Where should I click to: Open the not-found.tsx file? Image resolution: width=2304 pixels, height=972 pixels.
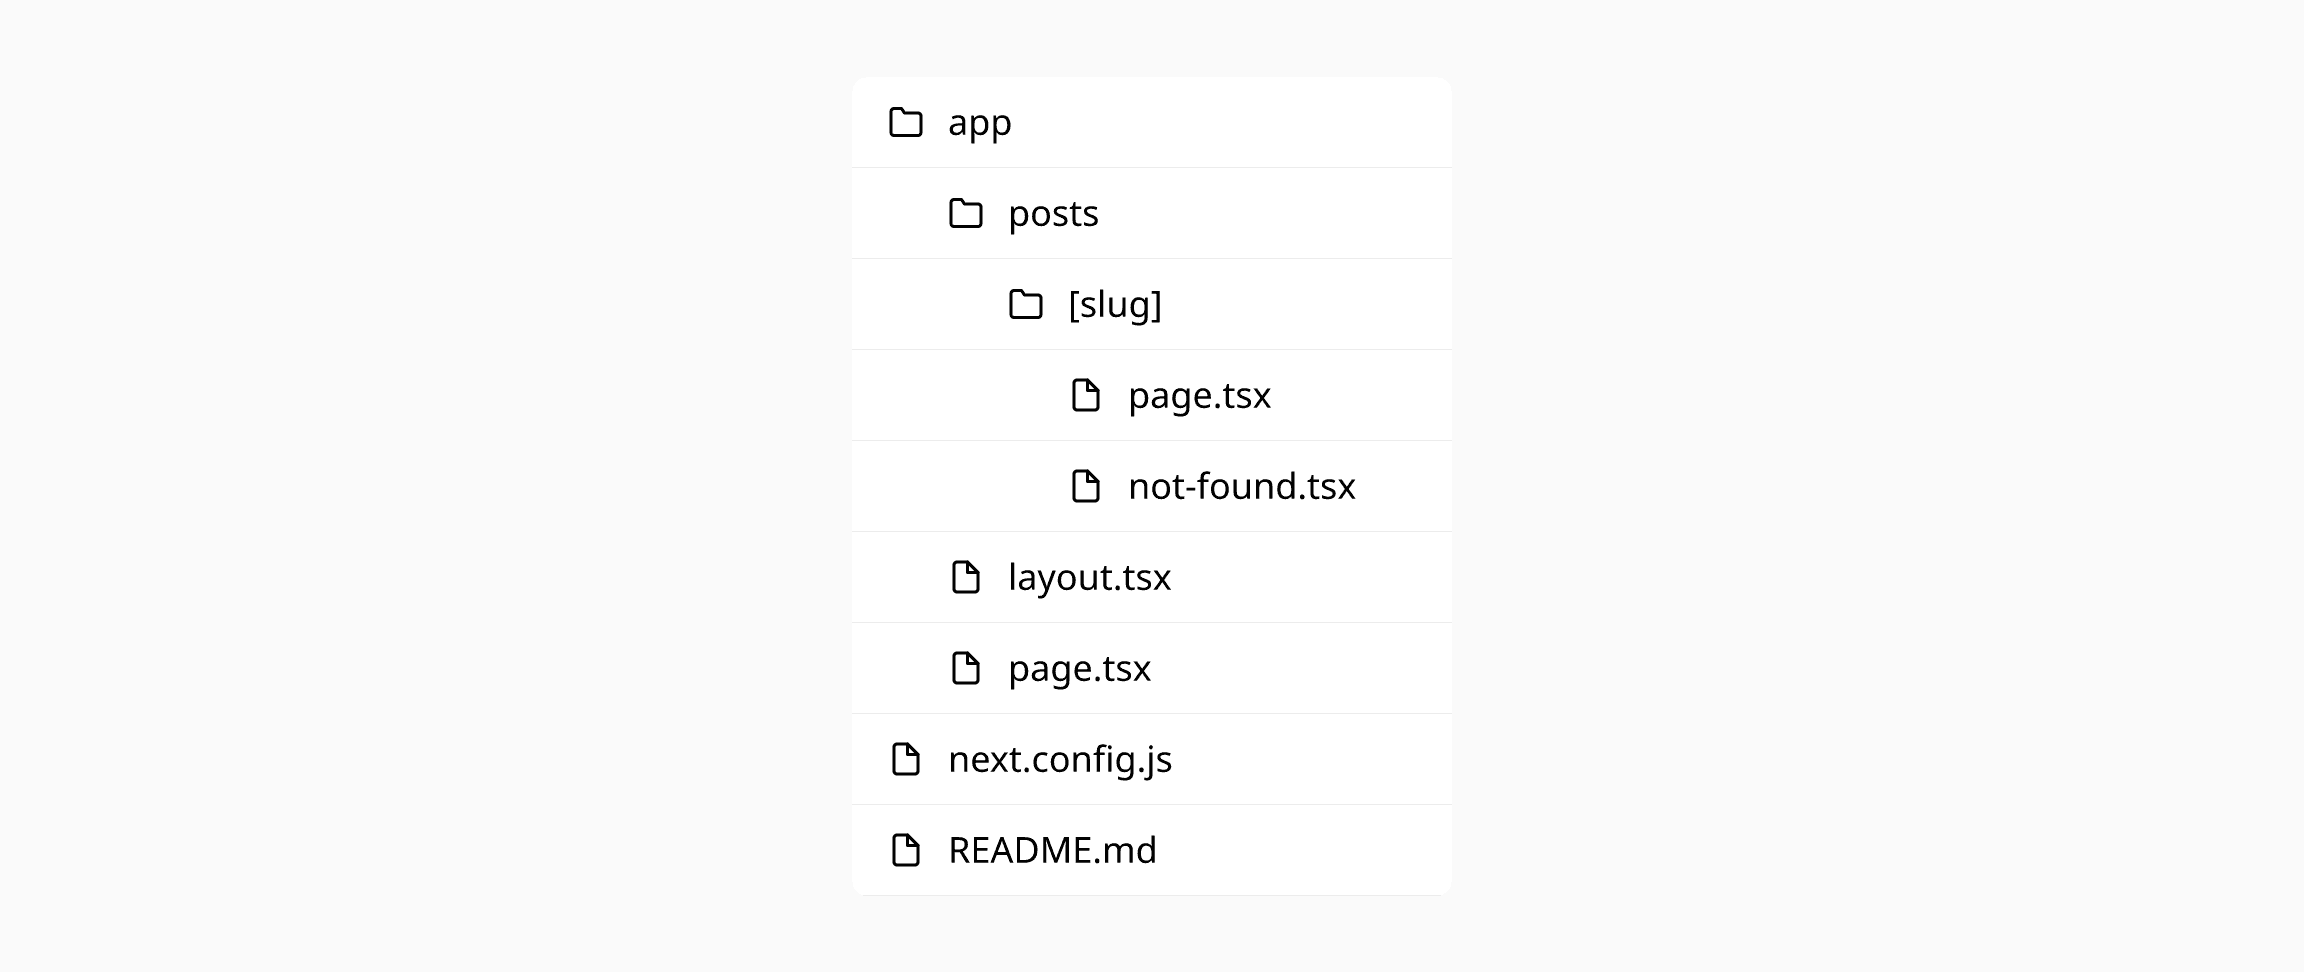tap(1152, 486)
